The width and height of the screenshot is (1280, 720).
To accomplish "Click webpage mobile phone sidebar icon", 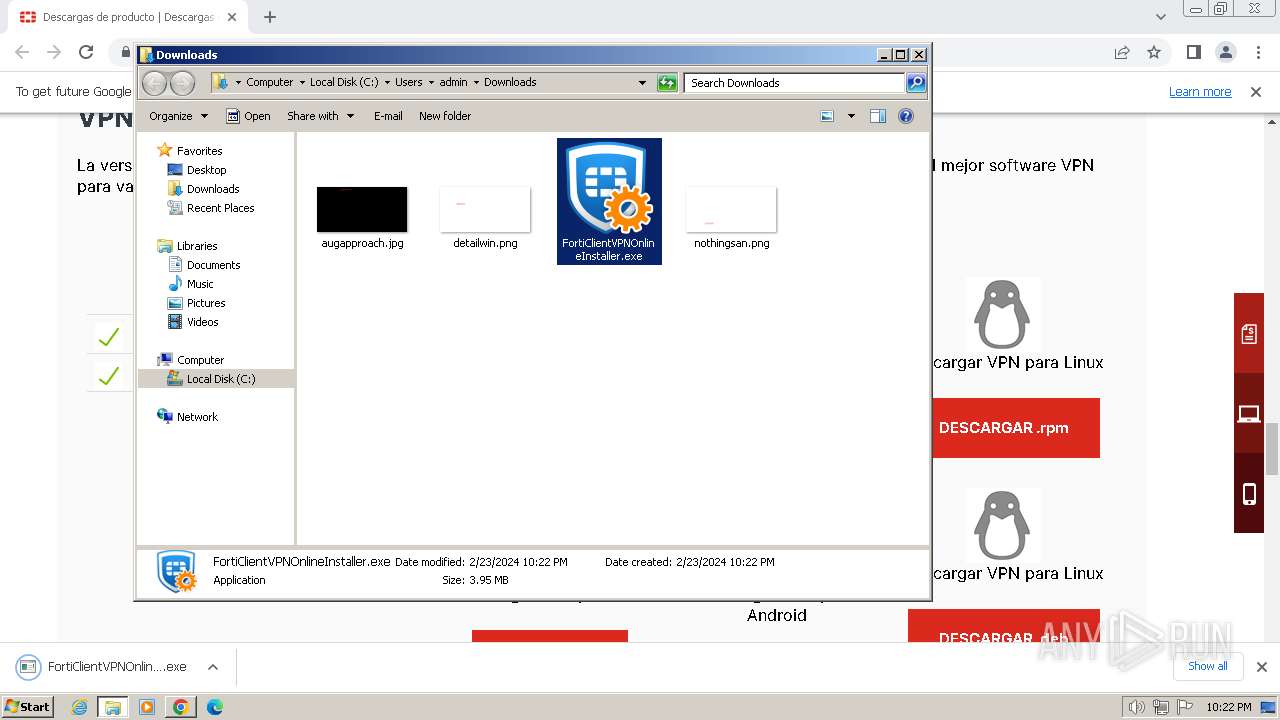I will pyautogui.click(x=1249, y=493).
